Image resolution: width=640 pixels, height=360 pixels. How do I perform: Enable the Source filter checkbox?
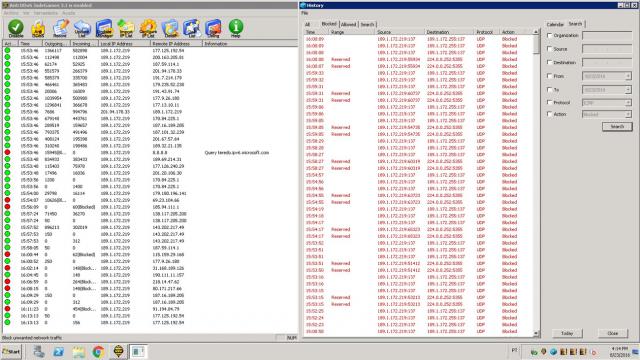(549, 49)
